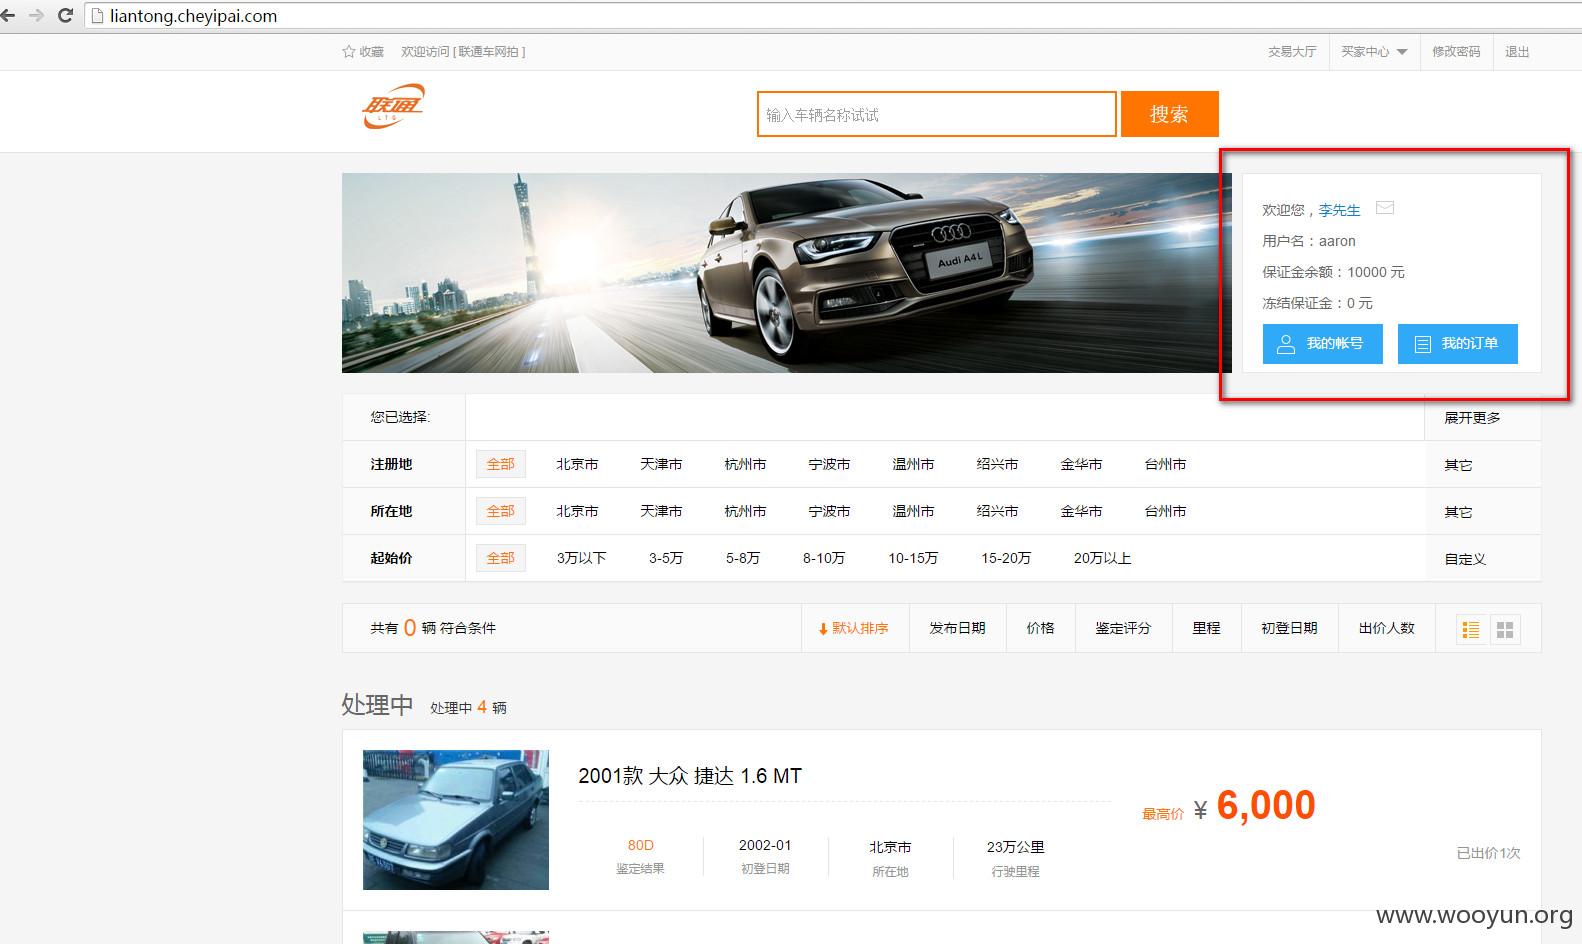Sort by 价格
This screenshot has width=1582, height=944.
1040,628
